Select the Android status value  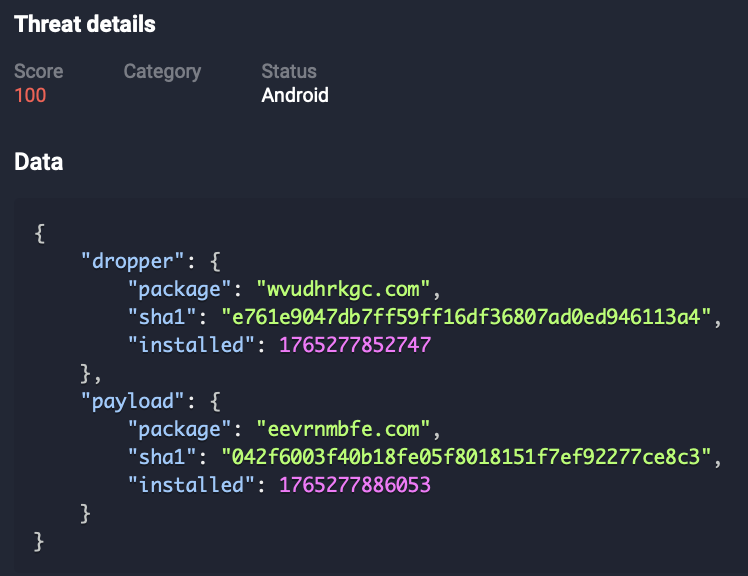coord(295,96)
